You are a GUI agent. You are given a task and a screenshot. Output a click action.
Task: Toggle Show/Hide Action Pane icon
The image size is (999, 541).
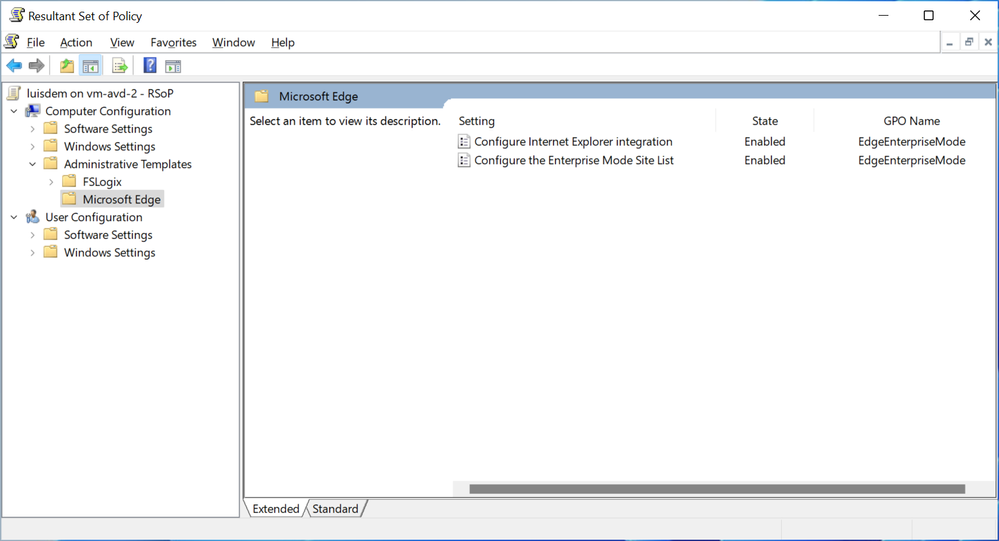pos(173,66)
